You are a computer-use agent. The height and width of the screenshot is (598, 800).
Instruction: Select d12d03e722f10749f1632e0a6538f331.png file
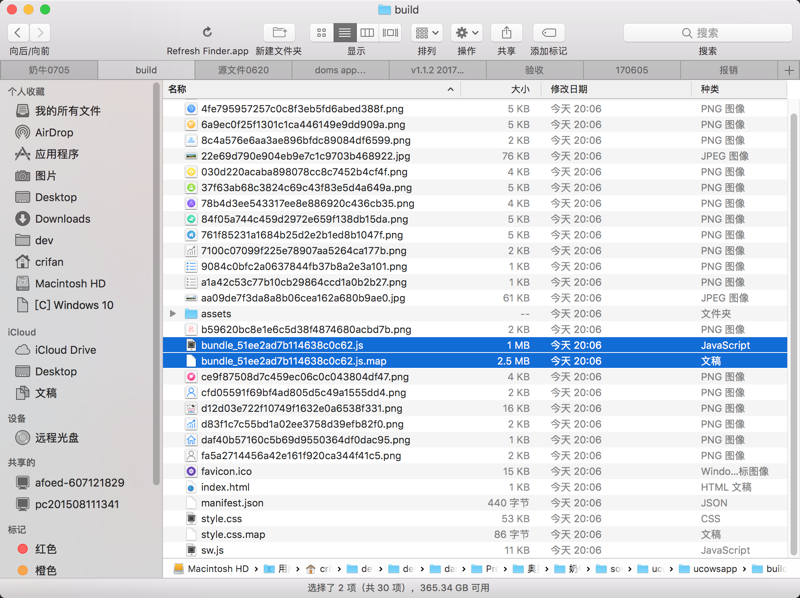475,409
